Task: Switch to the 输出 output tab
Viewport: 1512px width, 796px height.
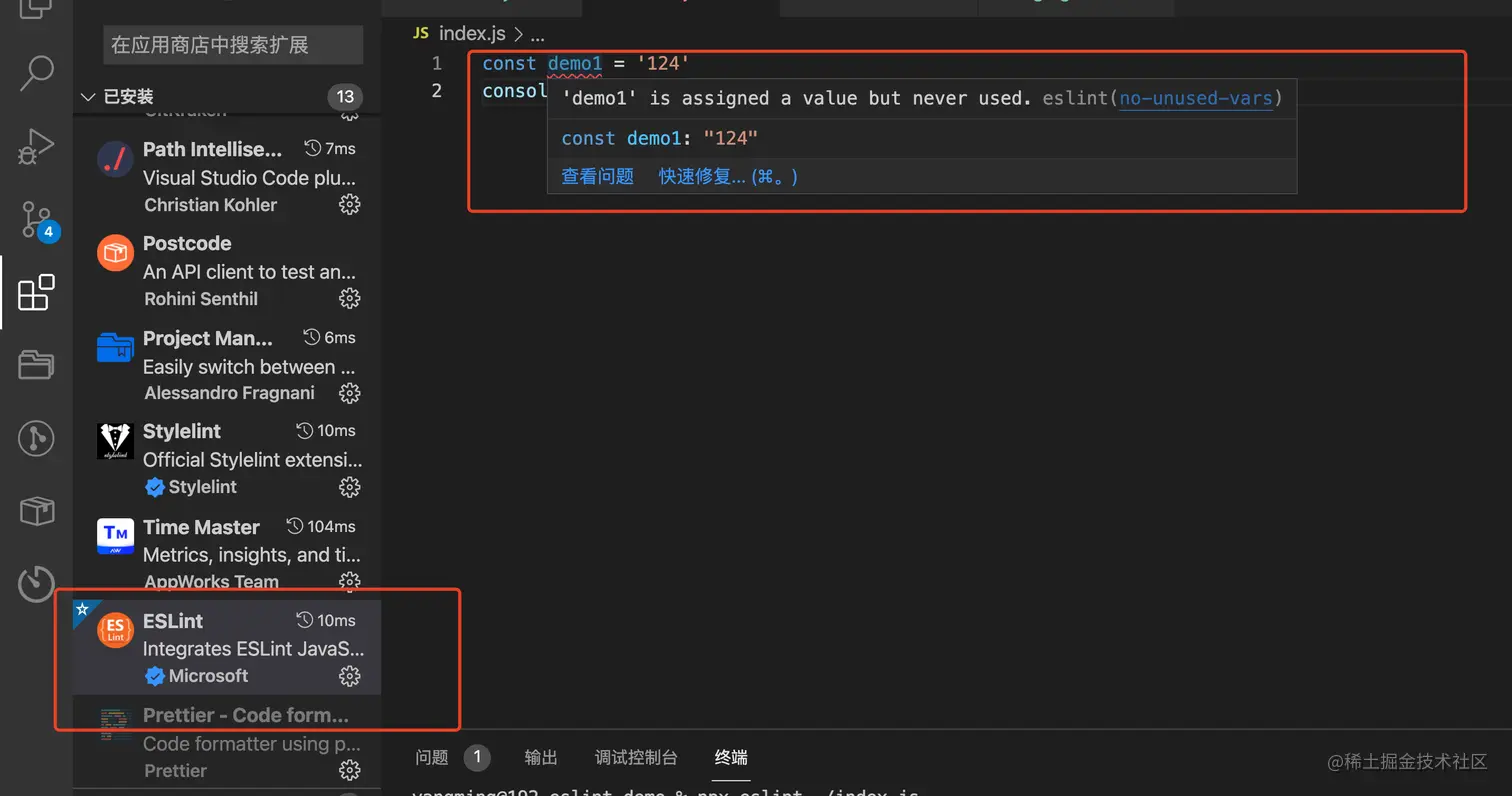Action: 541,757
